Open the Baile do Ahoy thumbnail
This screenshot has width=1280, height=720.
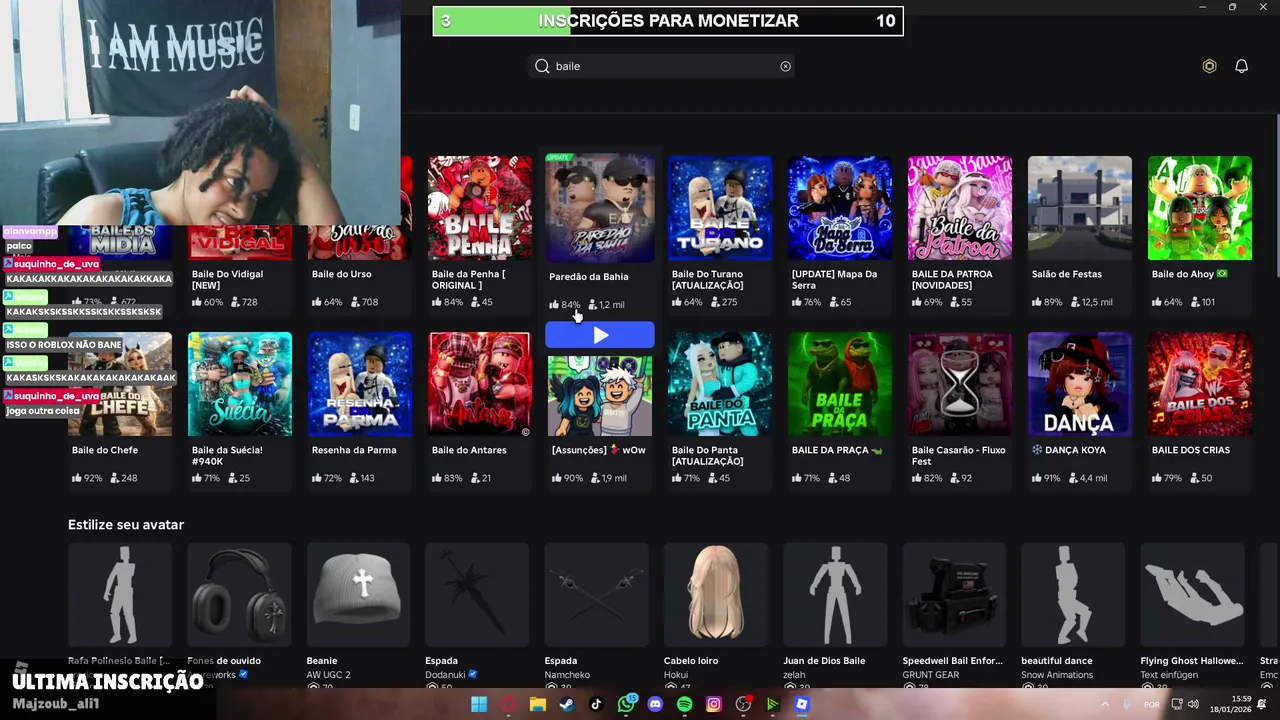click(x=1200, y=208)
